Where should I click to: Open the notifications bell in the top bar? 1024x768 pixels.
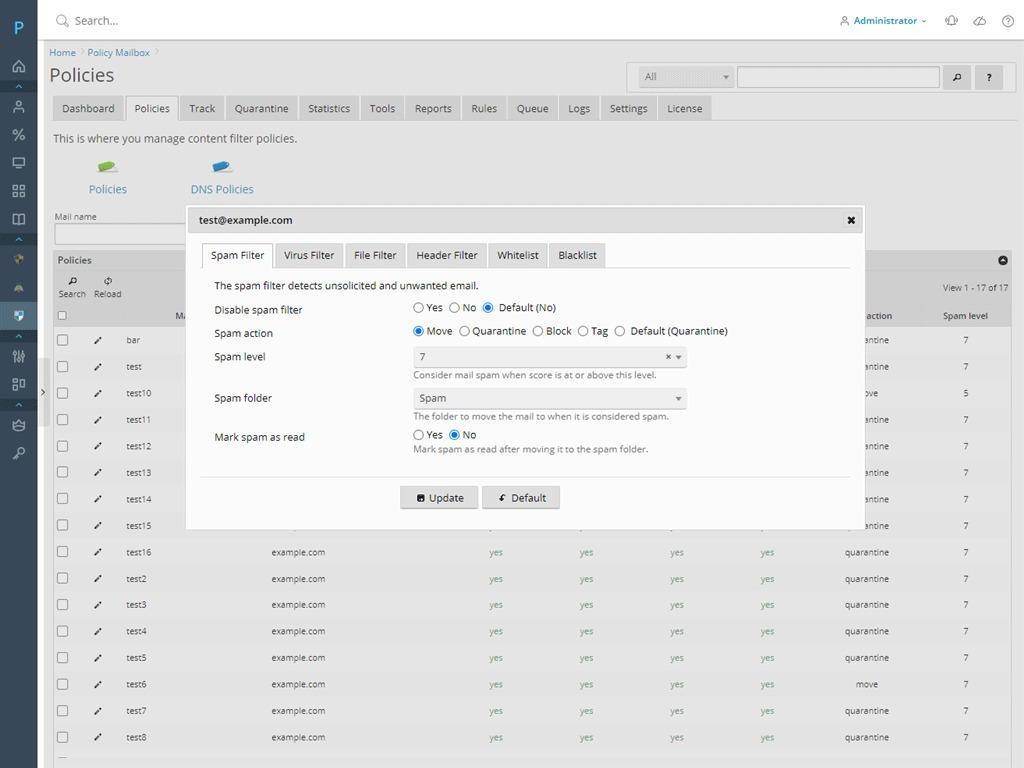click(951, 20)
